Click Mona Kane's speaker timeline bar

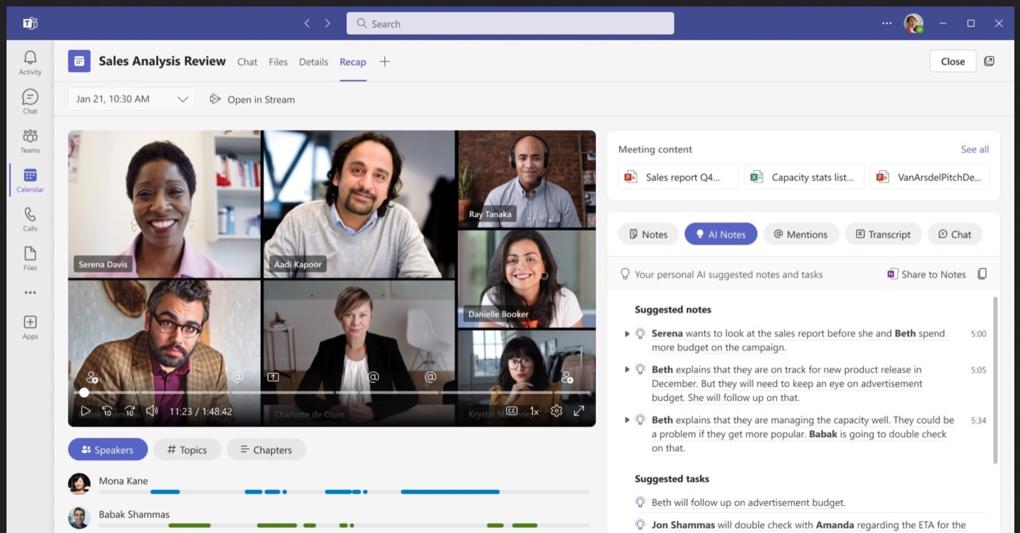click(343, 492)
